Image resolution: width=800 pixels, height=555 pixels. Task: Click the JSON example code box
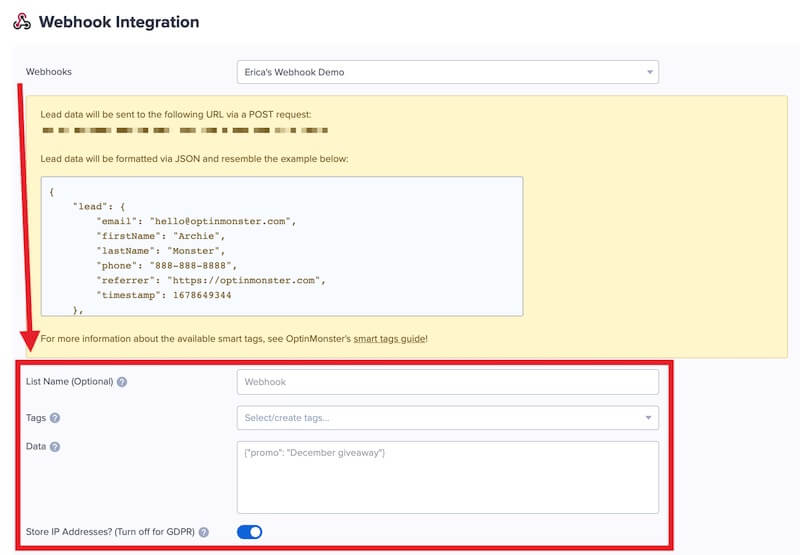pyautogui.click(x=282, y=246)
